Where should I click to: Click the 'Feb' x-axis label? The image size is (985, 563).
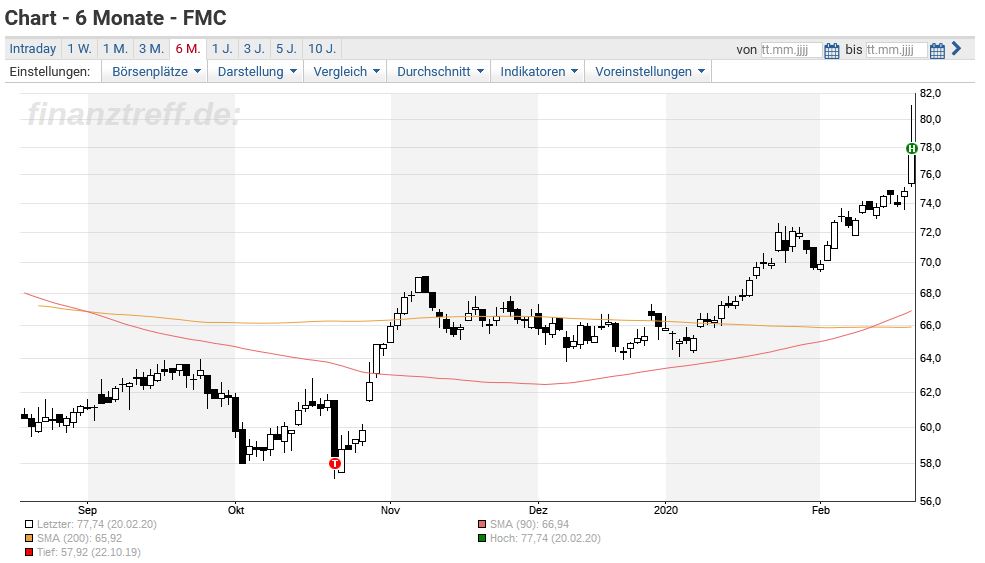(820, 510)
